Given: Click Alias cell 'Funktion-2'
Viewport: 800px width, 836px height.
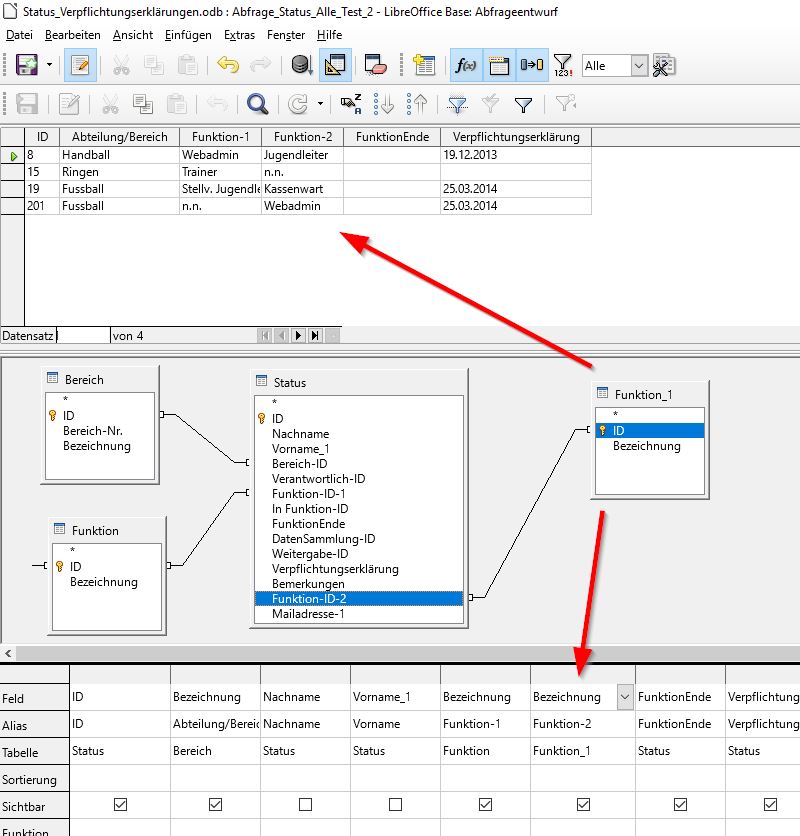Looking at the screenshot, I should coord(582,724).
